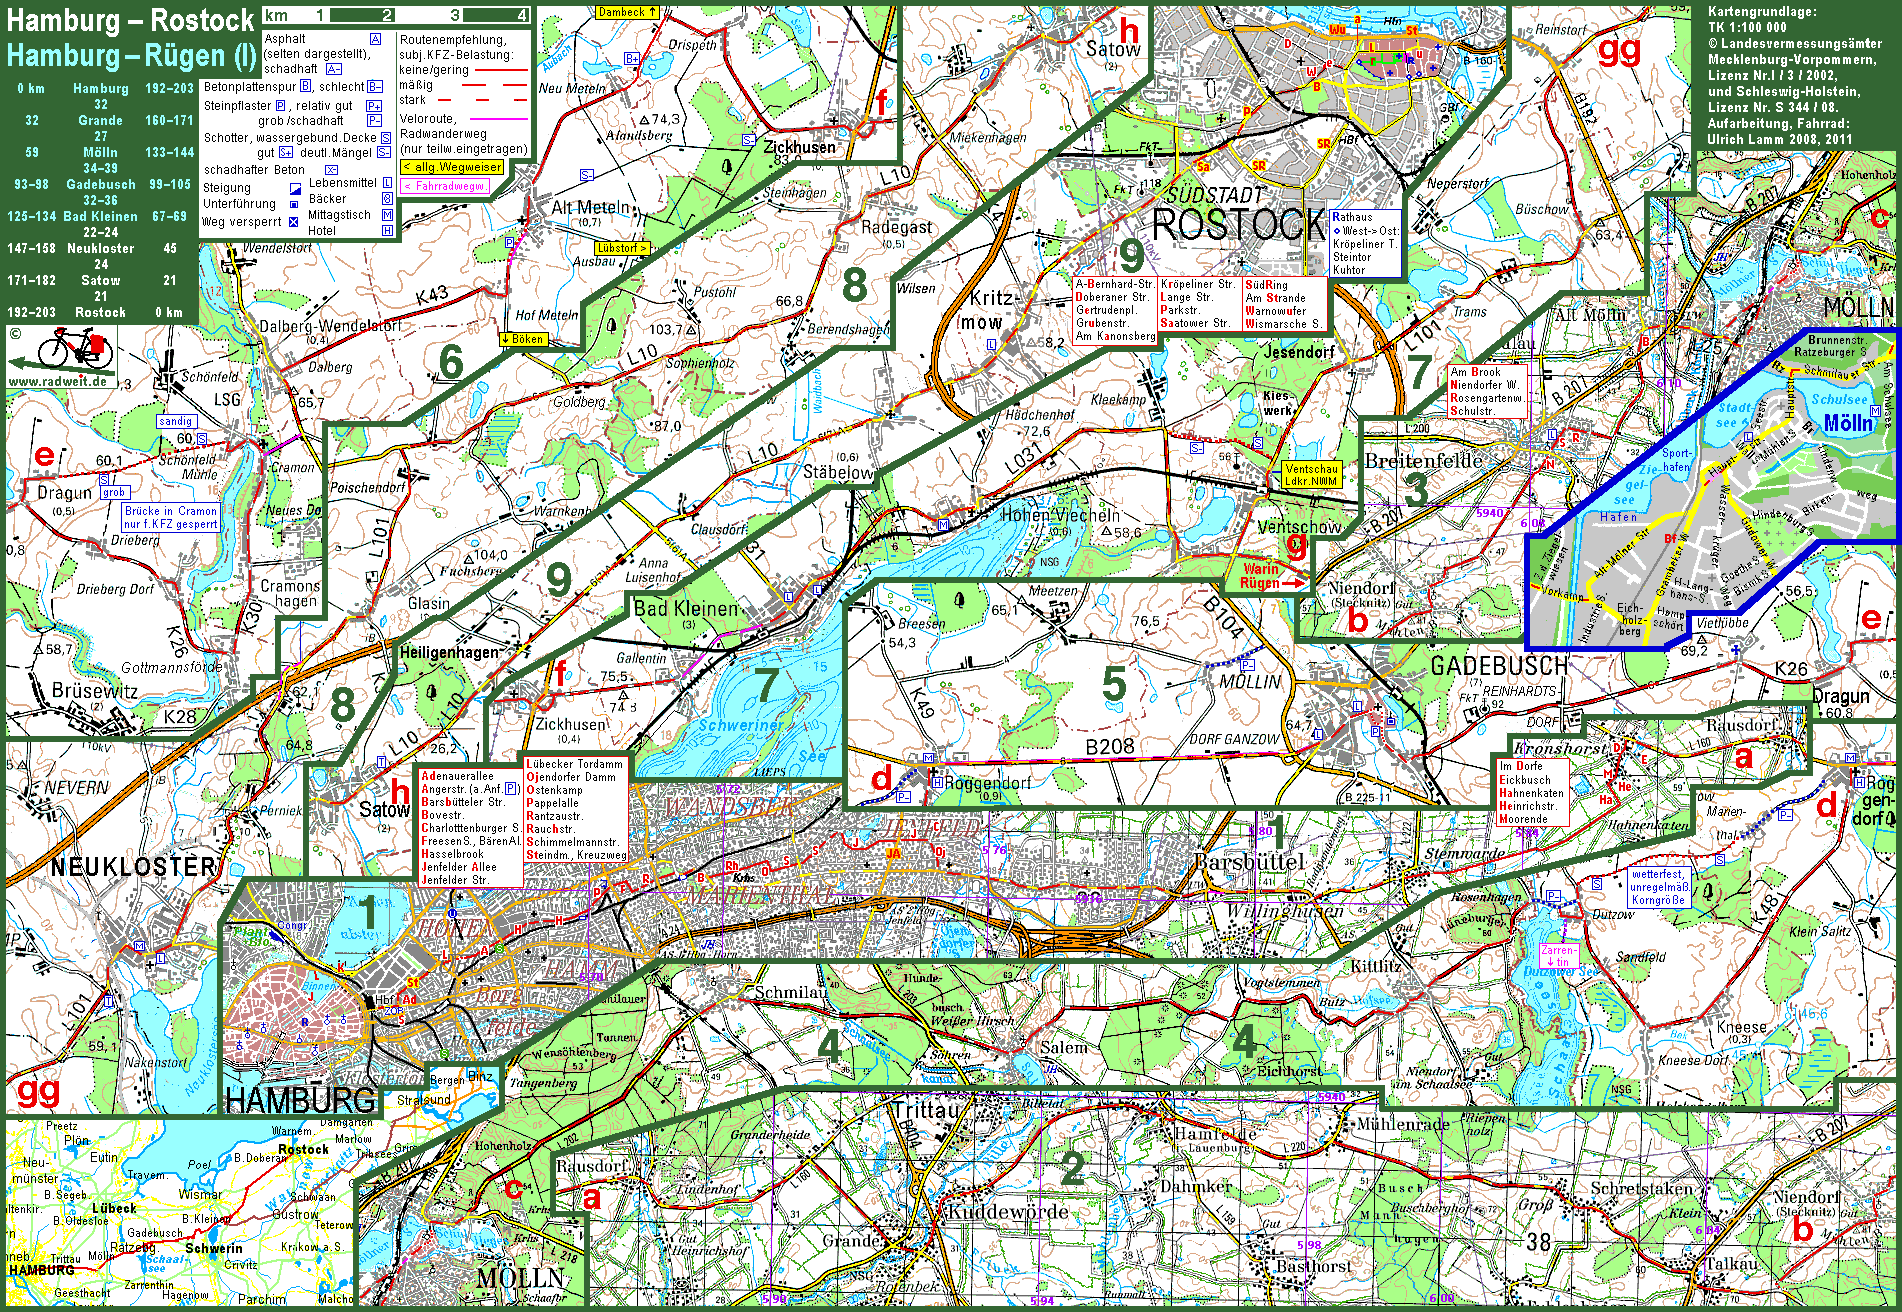Click the Asphalt 'A' symbol in legend
The image size is (1902, 1312).
pyautogui.click(x=375, y=39)
